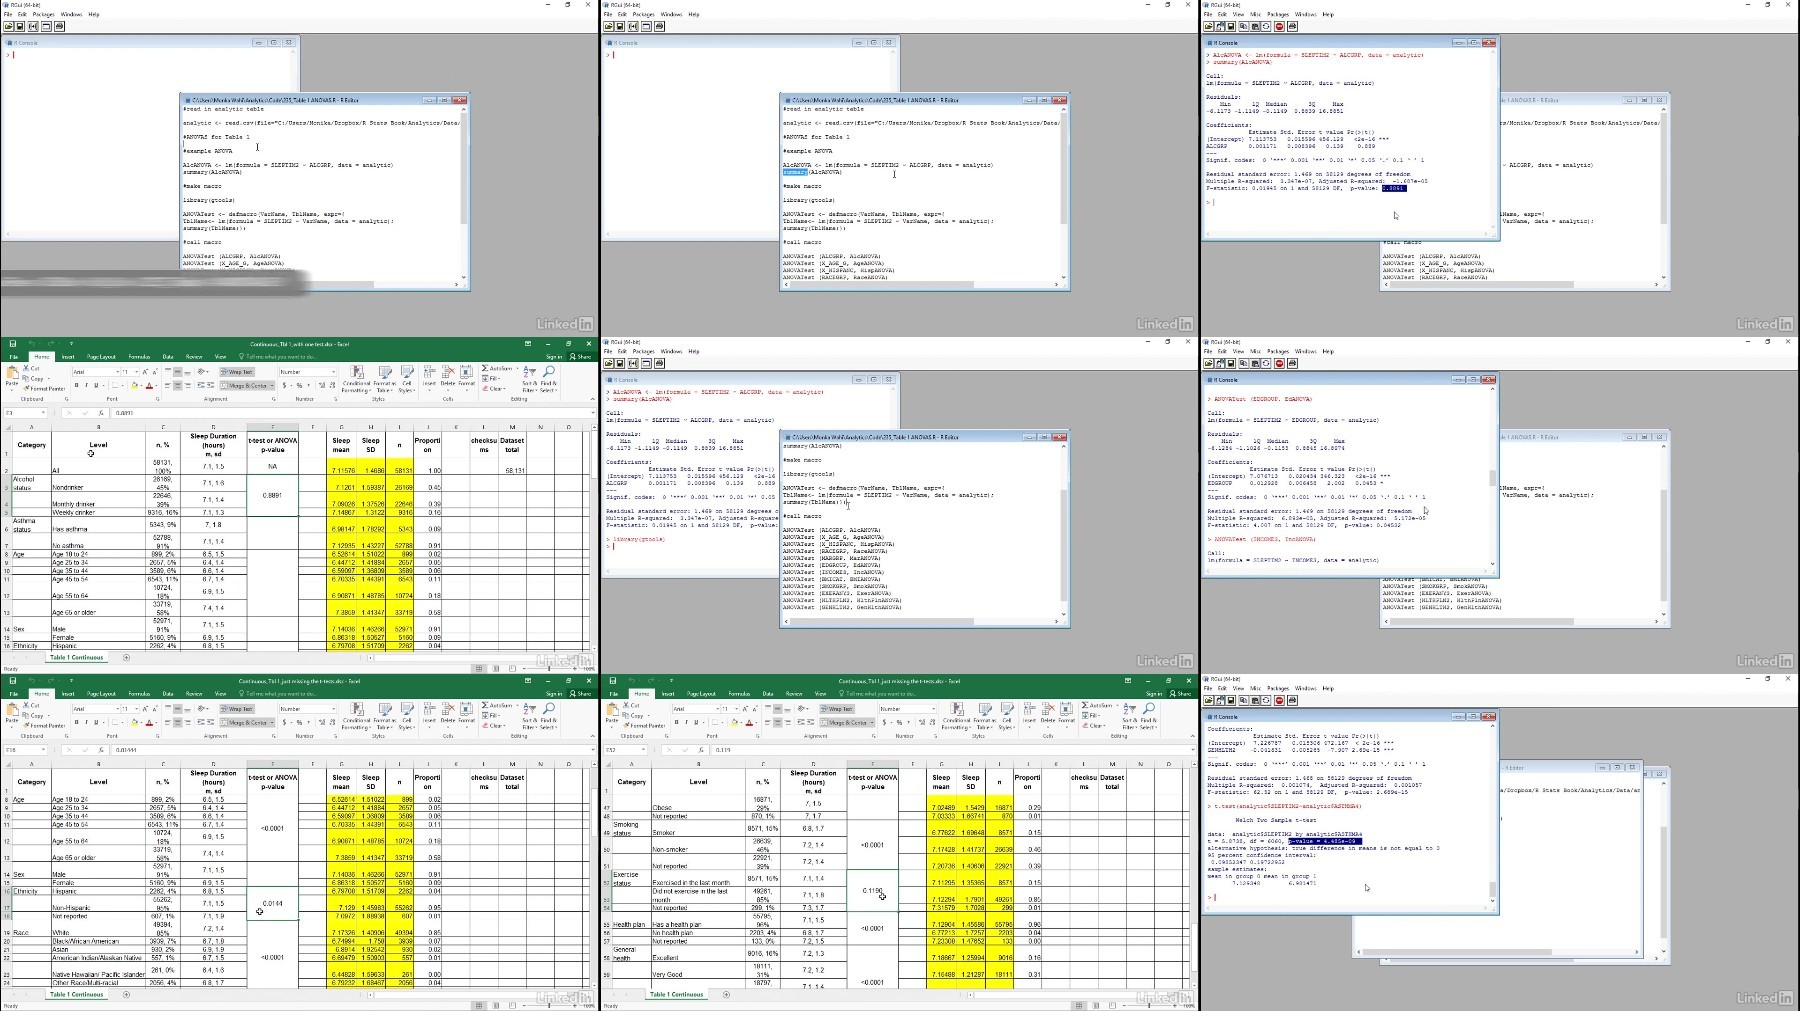Toggle Bold in the Excel showing cell F16
This screenshot has height=1011, width=1800.
click(x=77, y=722)
